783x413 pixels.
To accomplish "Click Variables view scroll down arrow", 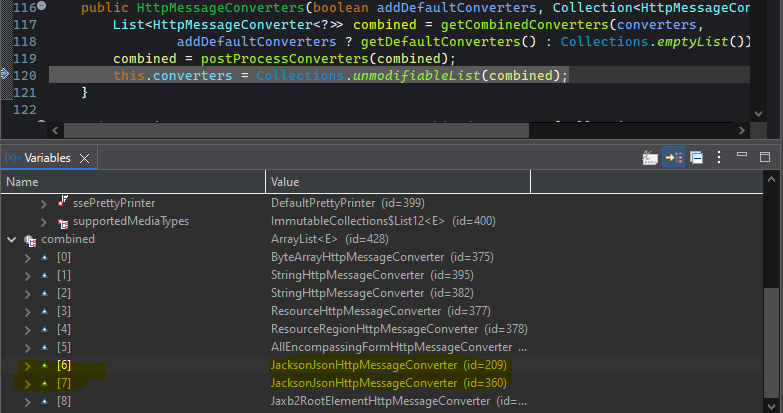I will [772, 406].
